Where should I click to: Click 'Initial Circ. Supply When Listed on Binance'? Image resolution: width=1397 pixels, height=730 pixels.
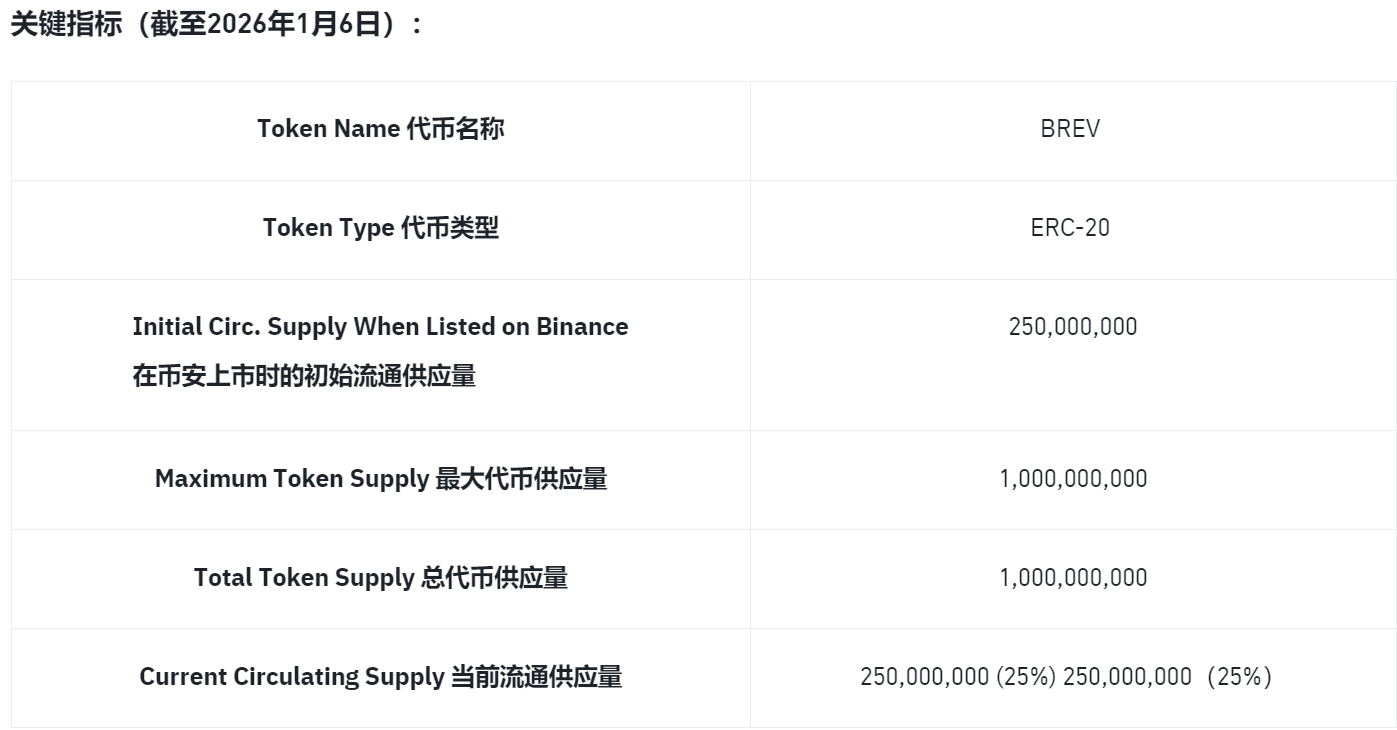[x=380, y=327]
